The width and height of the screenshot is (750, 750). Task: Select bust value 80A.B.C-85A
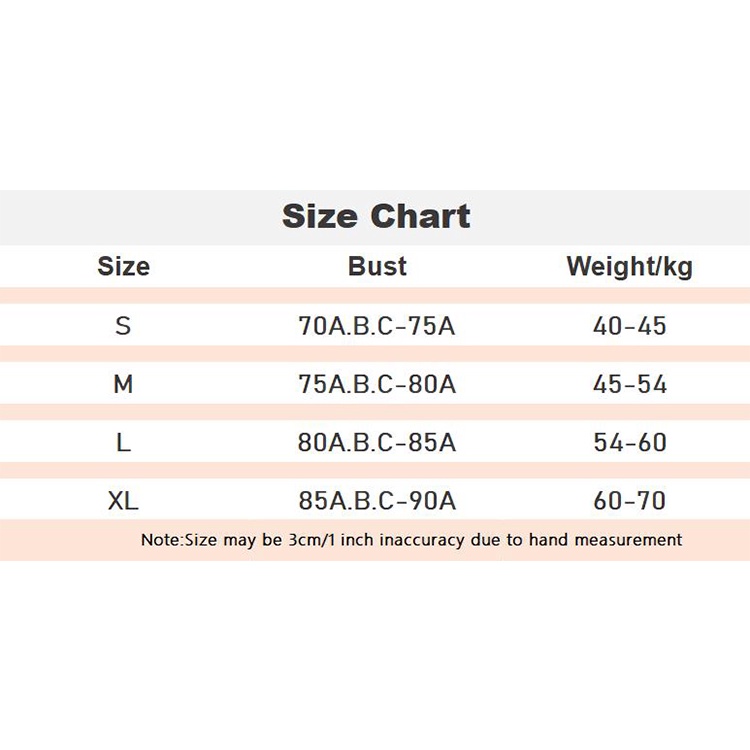[x=377, y=442]
